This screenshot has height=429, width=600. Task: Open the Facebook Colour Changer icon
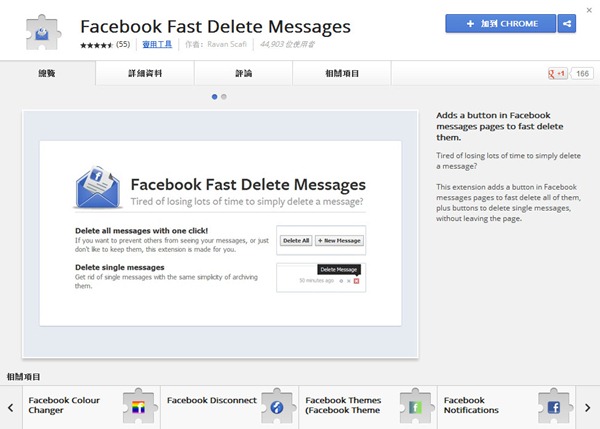point(139,406)
